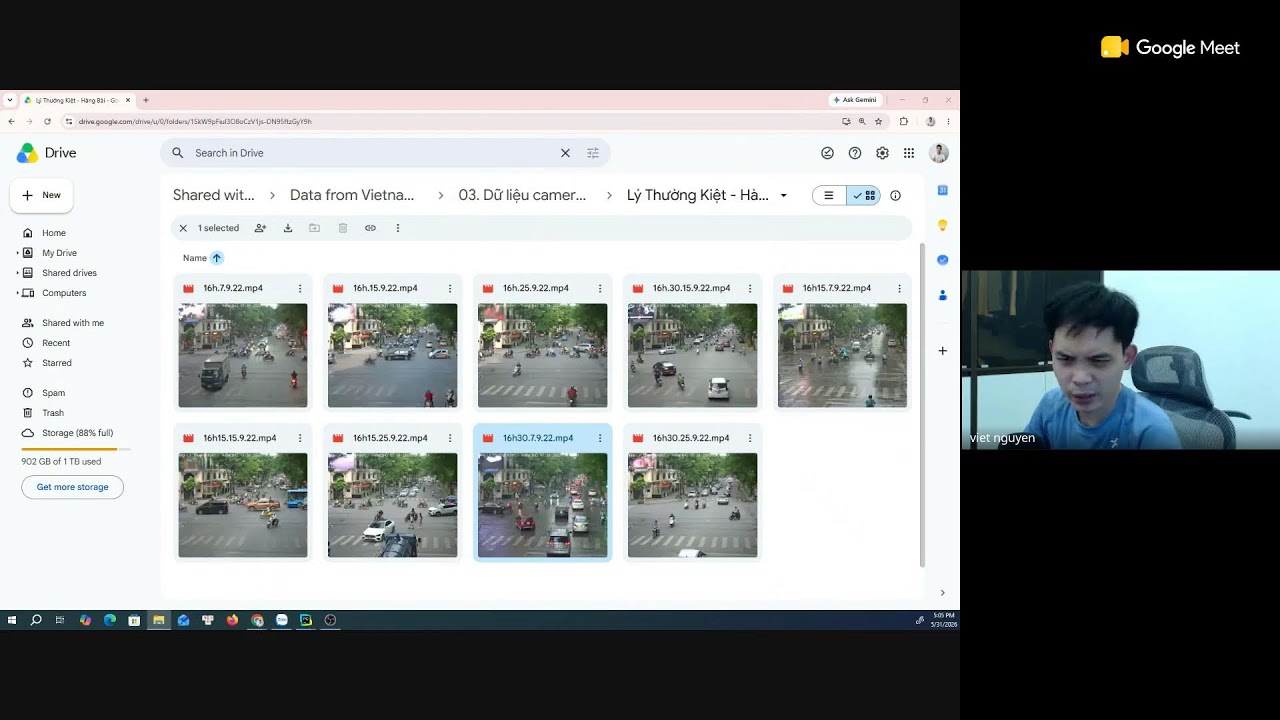Copy link of the selected file

370,228
